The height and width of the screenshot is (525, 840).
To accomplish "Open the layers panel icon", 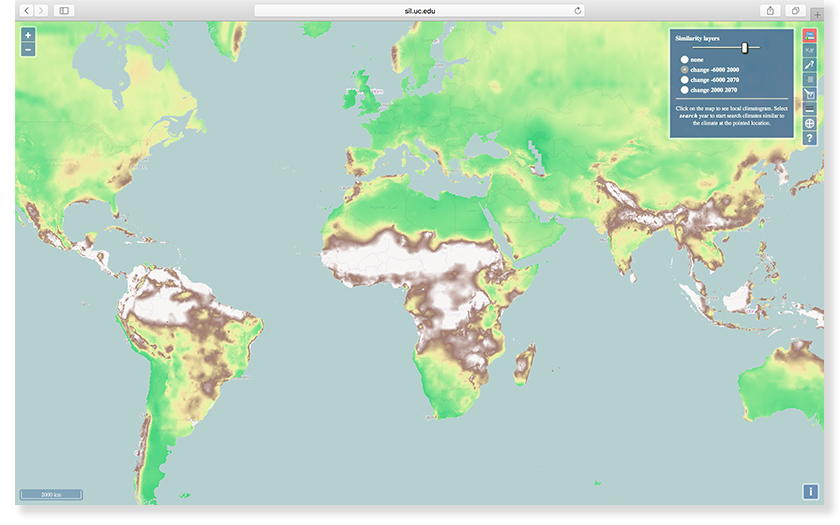I will pos(810,35).
